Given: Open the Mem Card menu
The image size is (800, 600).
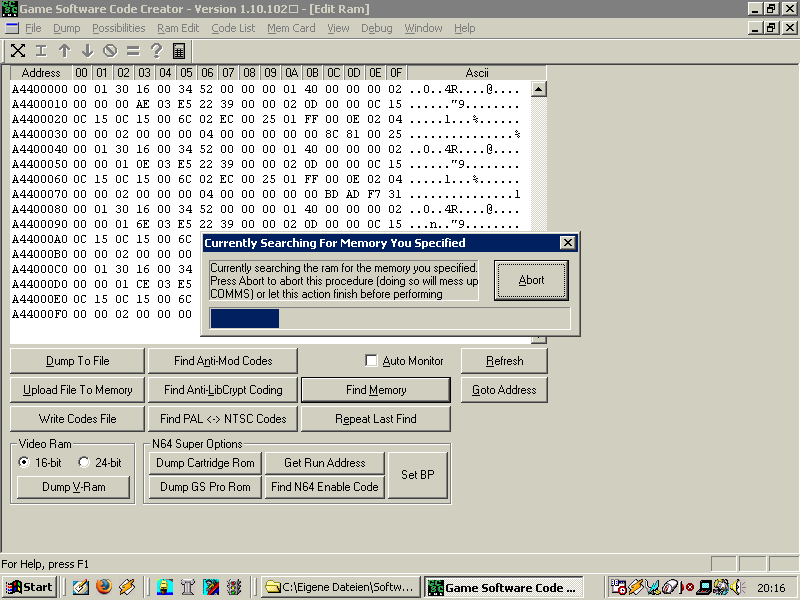Looking at the screenshot, I should (291, 28).
